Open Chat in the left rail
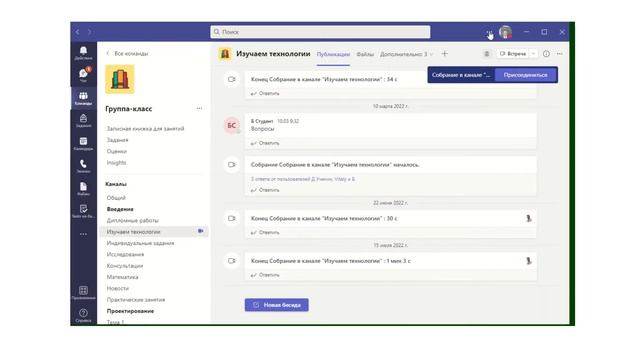 (83, 75)
